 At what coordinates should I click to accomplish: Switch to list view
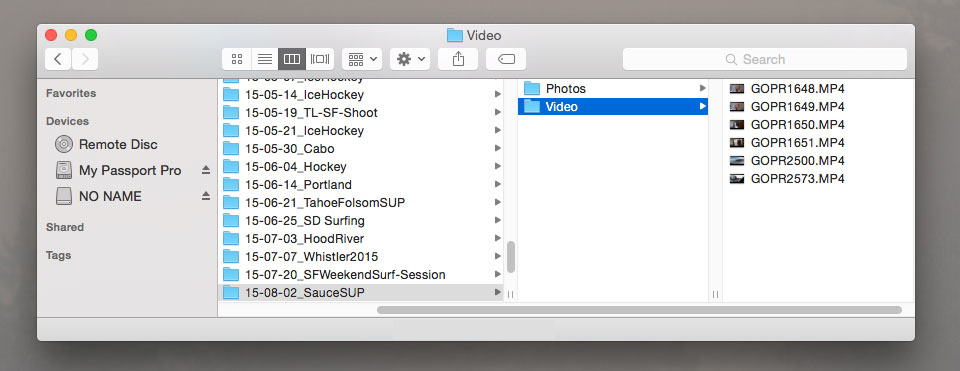pos(264,59)
